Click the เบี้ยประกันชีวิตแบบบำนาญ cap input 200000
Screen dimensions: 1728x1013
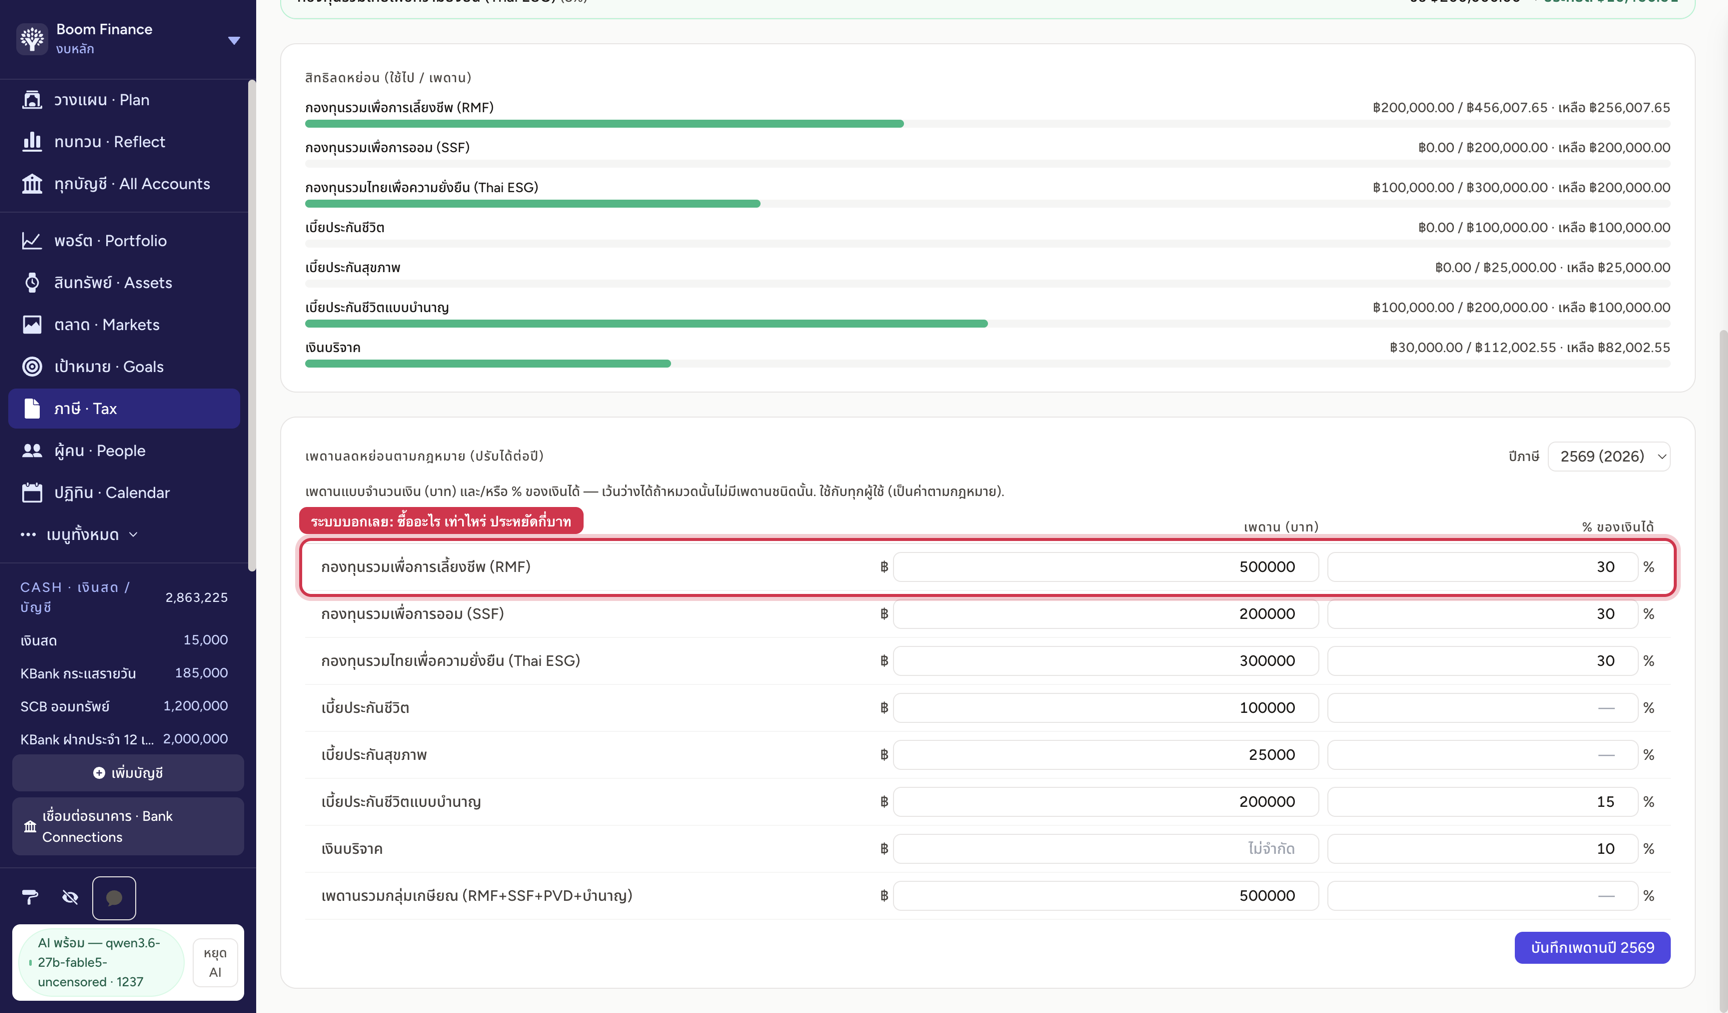point(1105,802)
